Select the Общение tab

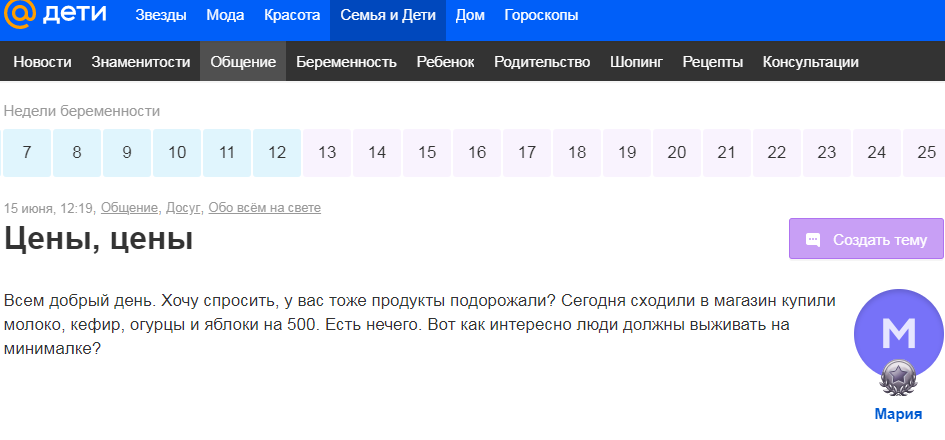tap(243, 61)
